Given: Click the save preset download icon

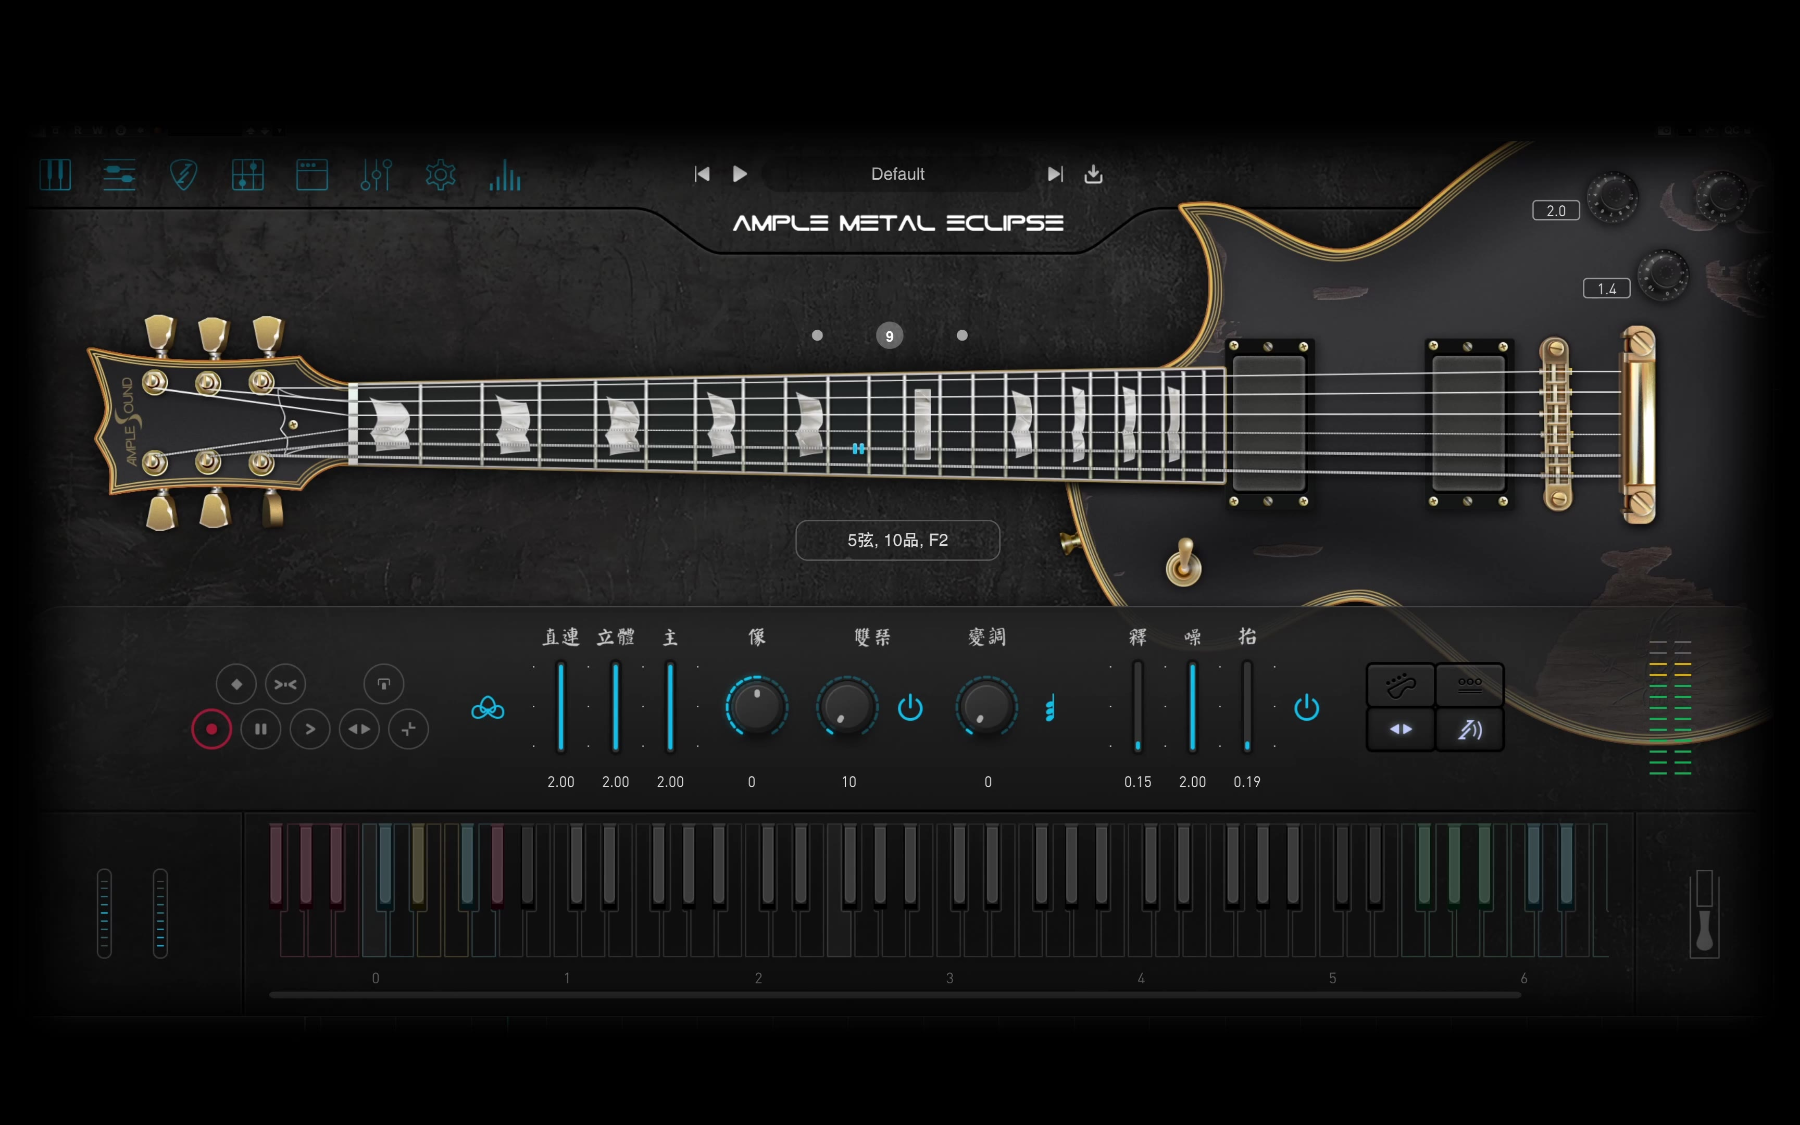Looking at the screenshot, I should [x=1093, y=174].
